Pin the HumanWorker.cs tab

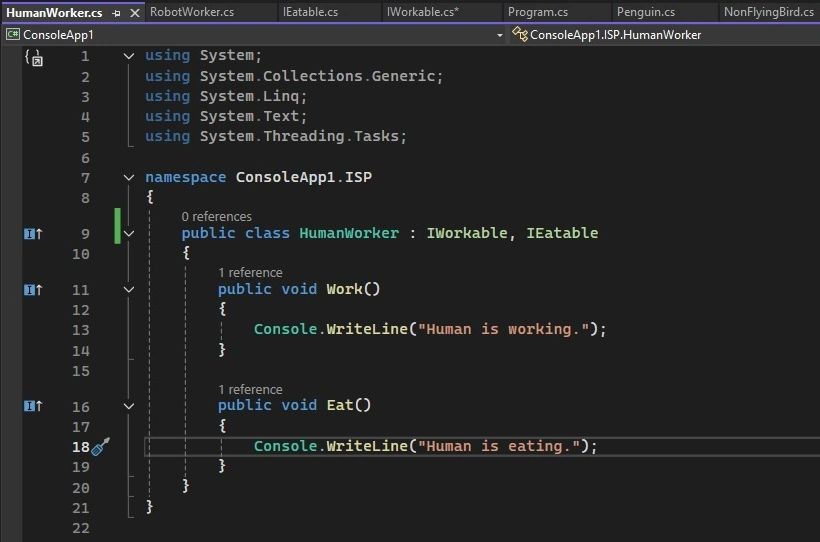pyautogui.click(x=116, y=14)
